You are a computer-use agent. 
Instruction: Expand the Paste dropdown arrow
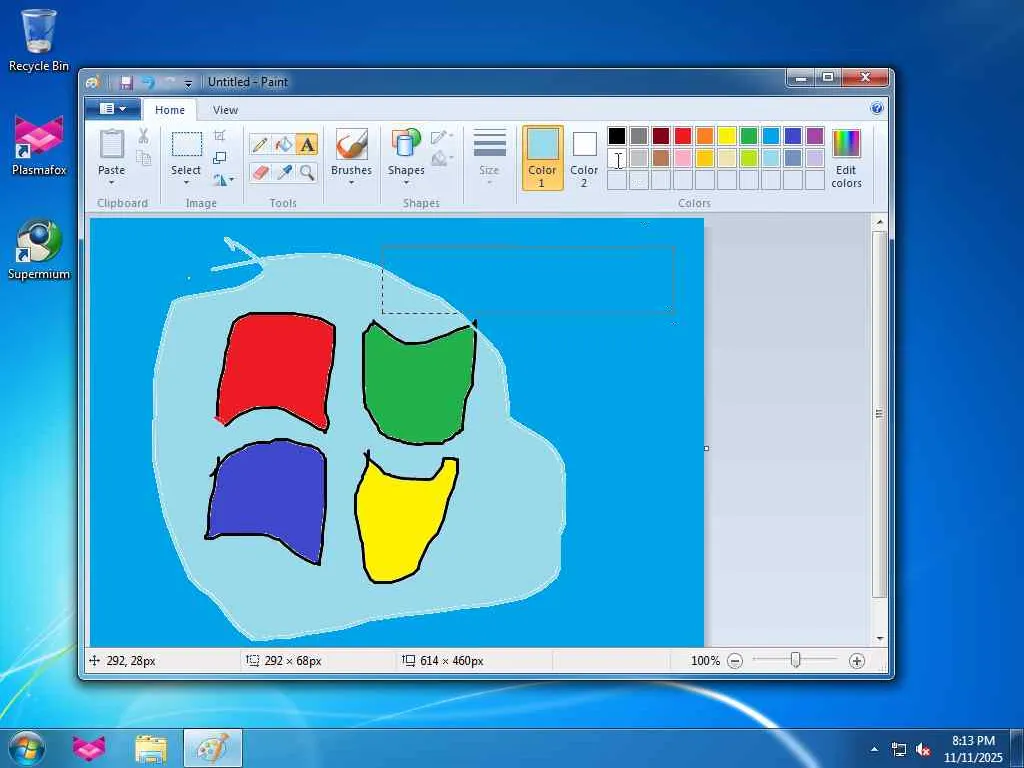tap(112, 182)
